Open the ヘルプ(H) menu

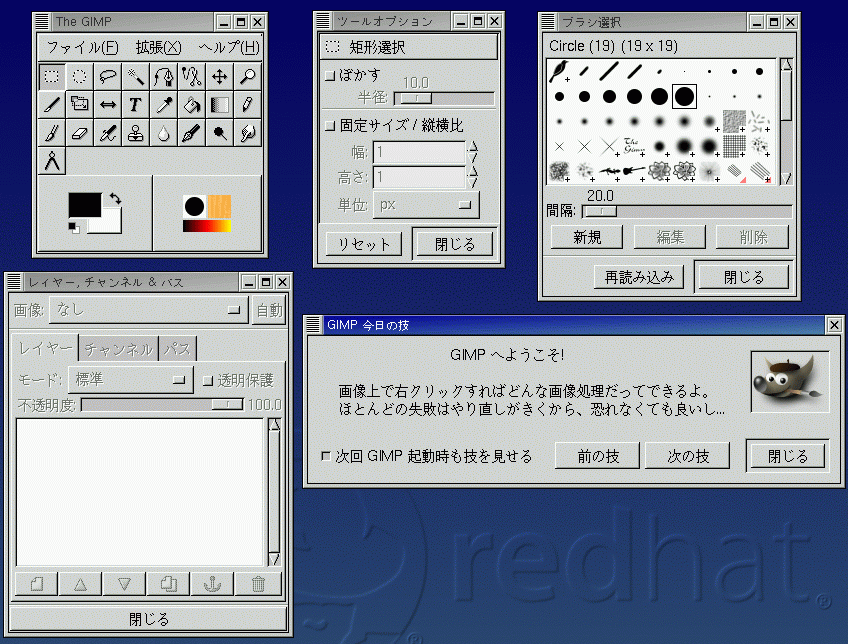(x=229, y=48)
